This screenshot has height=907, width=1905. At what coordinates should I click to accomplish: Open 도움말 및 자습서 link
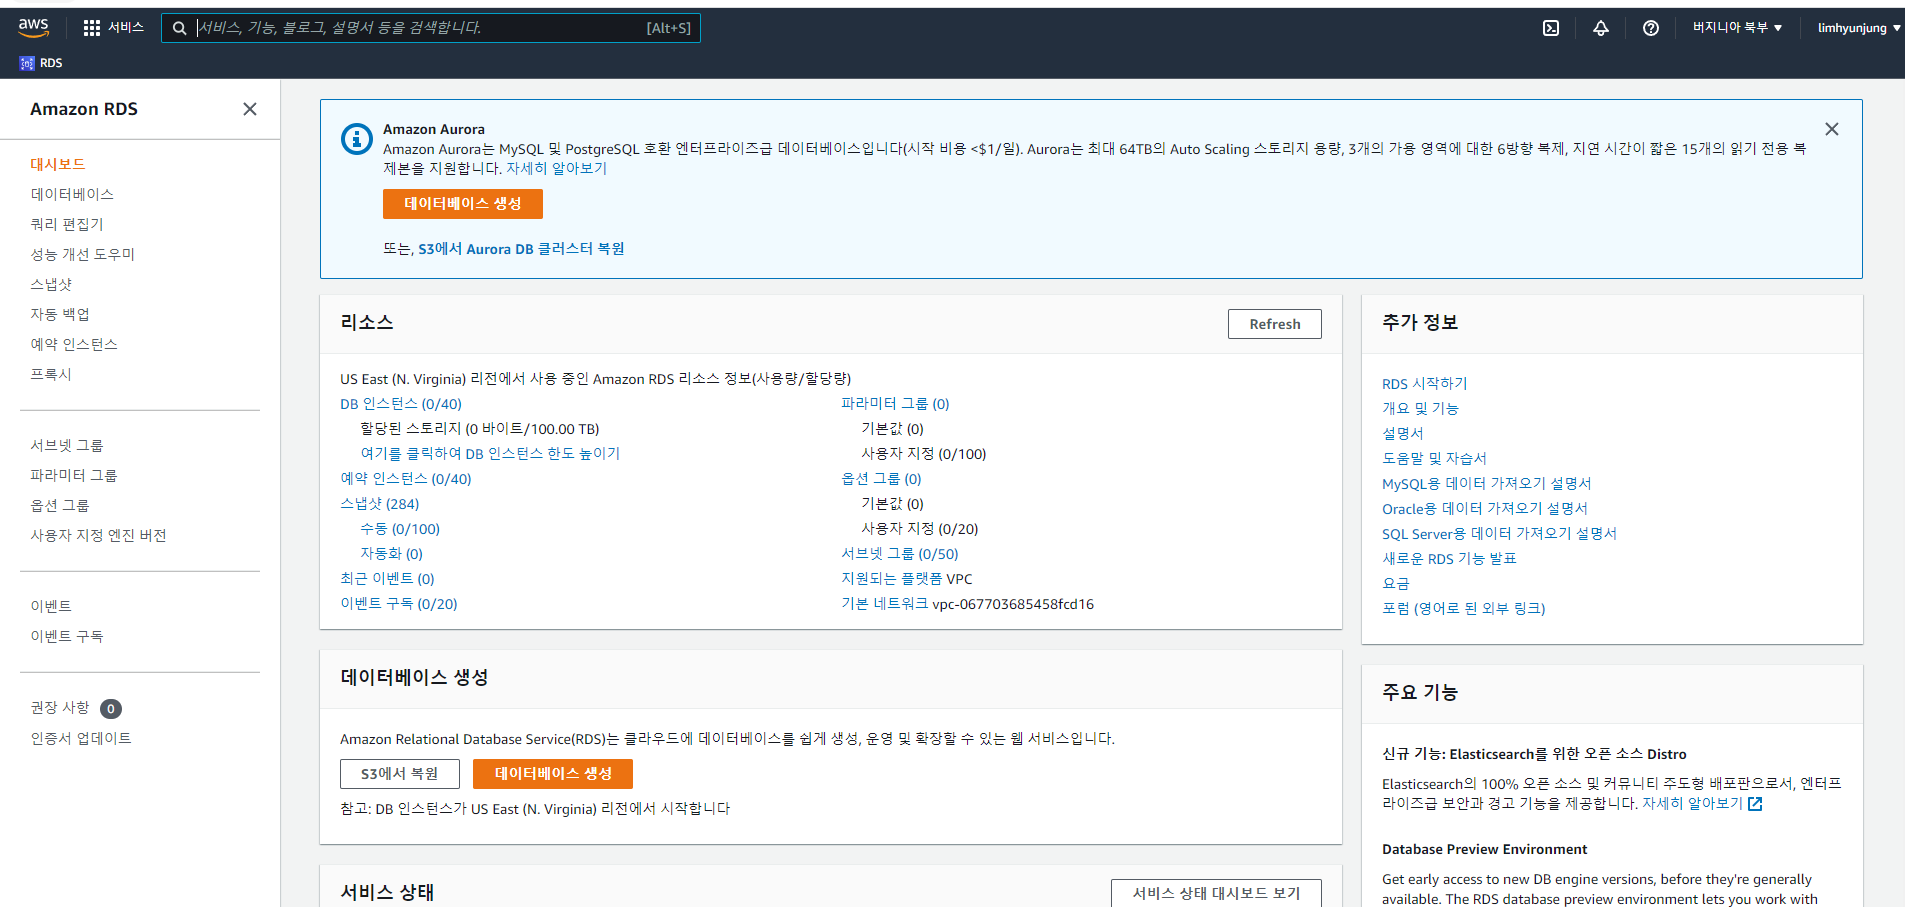[x=1435, y=459]
